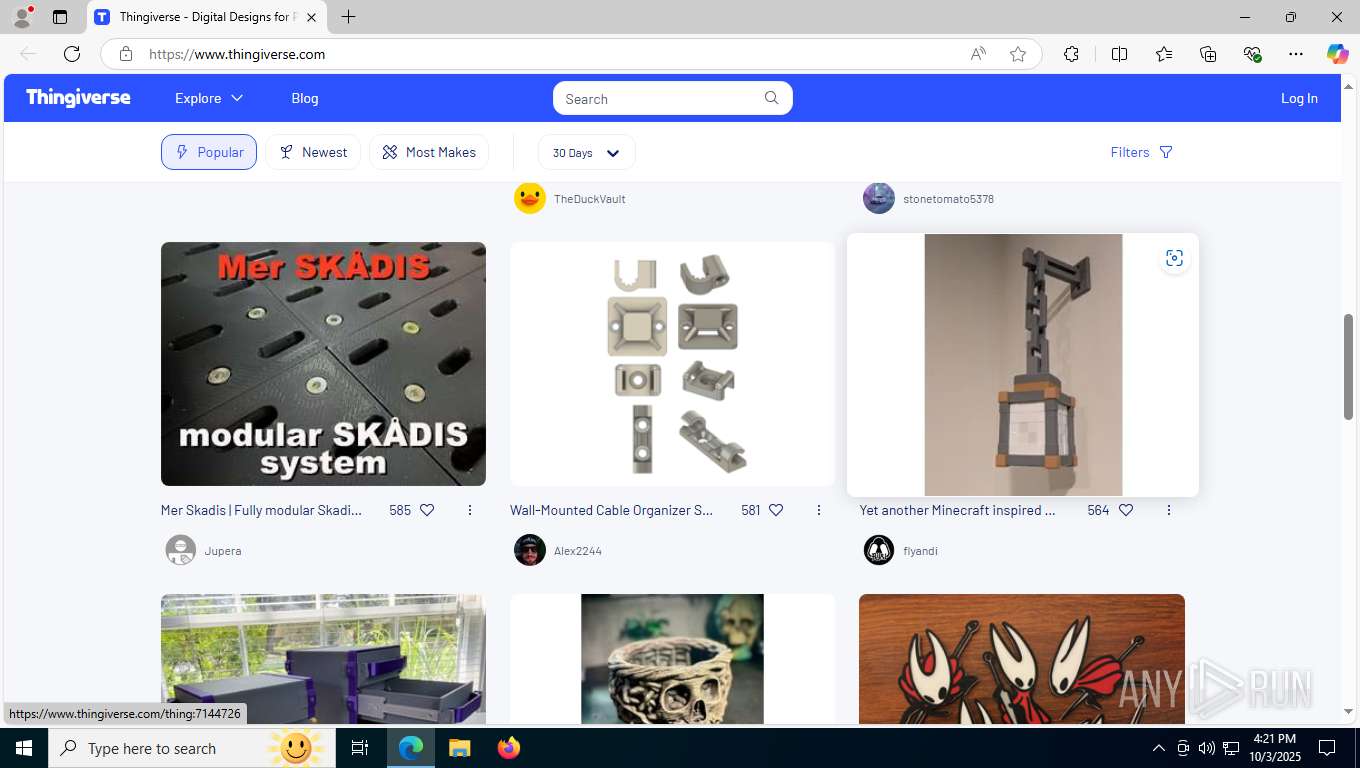The image size is (1360, 768).
Task: Open the Mer SKADIS modular system thumbnail
Action: [323, 364]
